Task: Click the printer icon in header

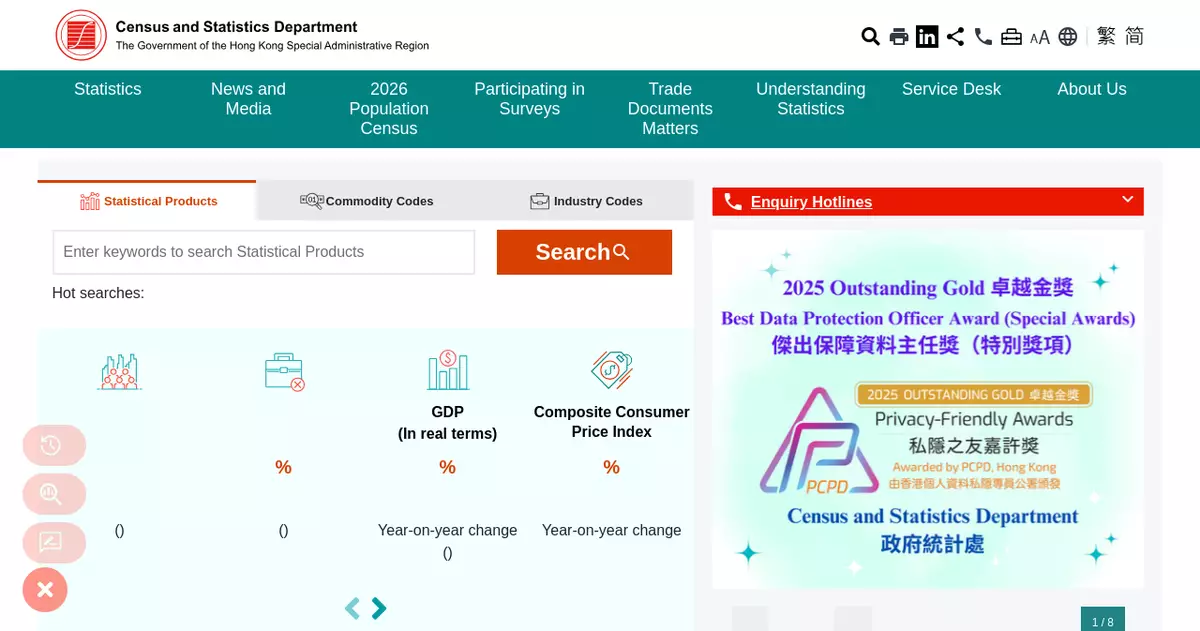Action: coord(899,37)
